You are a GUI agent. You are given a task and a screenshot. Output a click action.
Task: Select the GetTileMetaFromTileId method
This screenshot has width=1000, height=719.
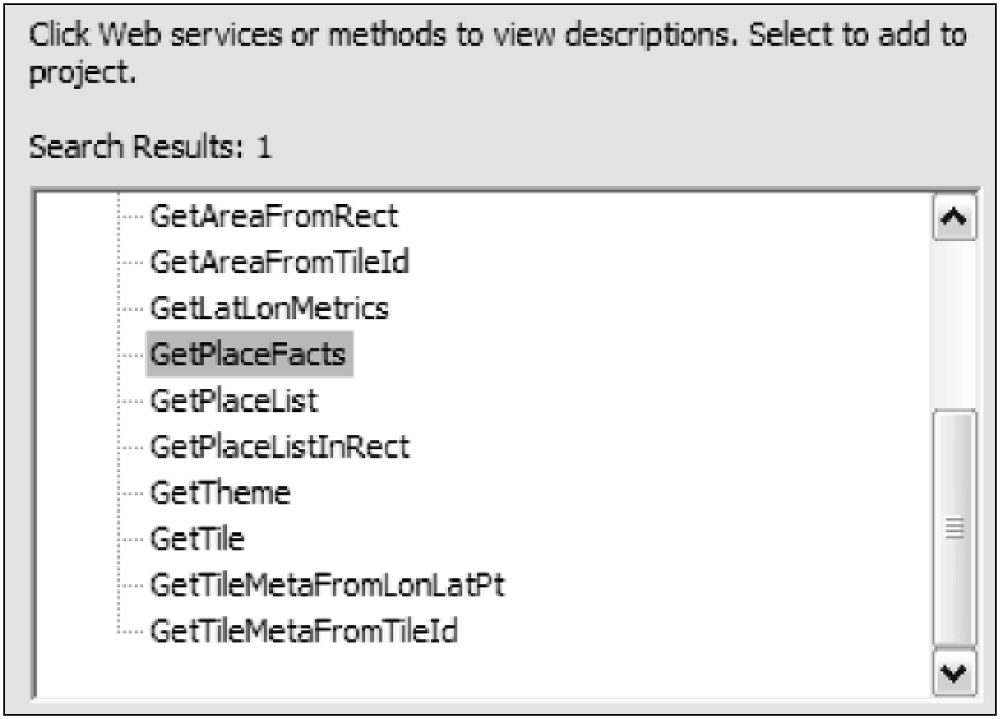coord(303,632)
